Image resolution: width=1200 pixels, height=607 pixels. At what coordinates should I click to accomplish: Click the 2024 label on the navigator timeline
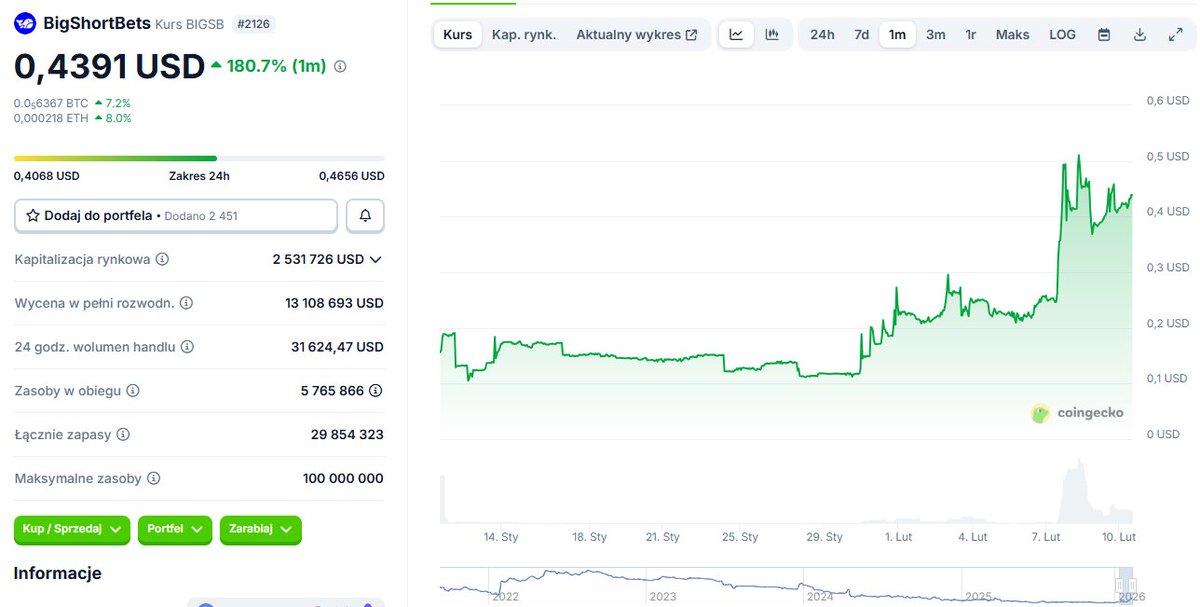coord(820,597)
